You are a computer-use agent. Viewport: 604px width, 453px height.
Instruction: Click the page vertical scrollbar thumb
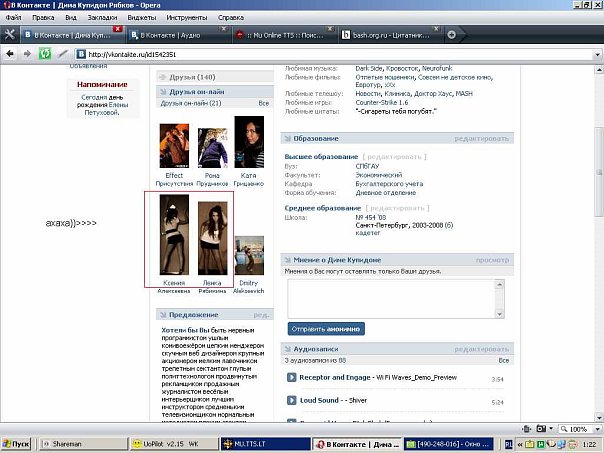coord(599,171)
